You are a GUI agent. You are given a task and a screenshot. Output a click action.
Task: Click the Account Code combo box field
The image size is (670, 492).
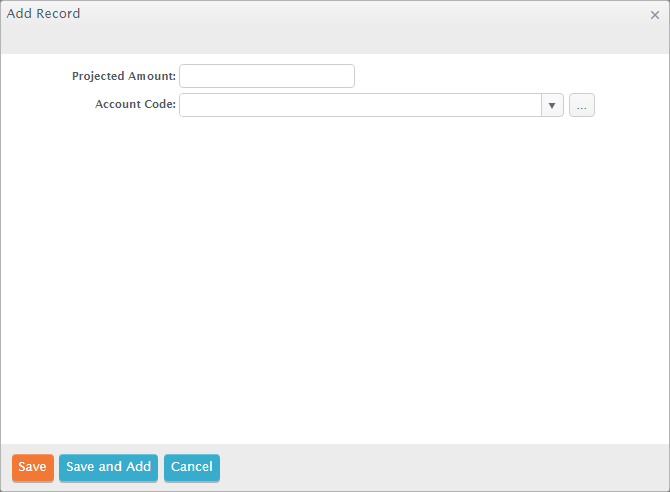(360, 105)
